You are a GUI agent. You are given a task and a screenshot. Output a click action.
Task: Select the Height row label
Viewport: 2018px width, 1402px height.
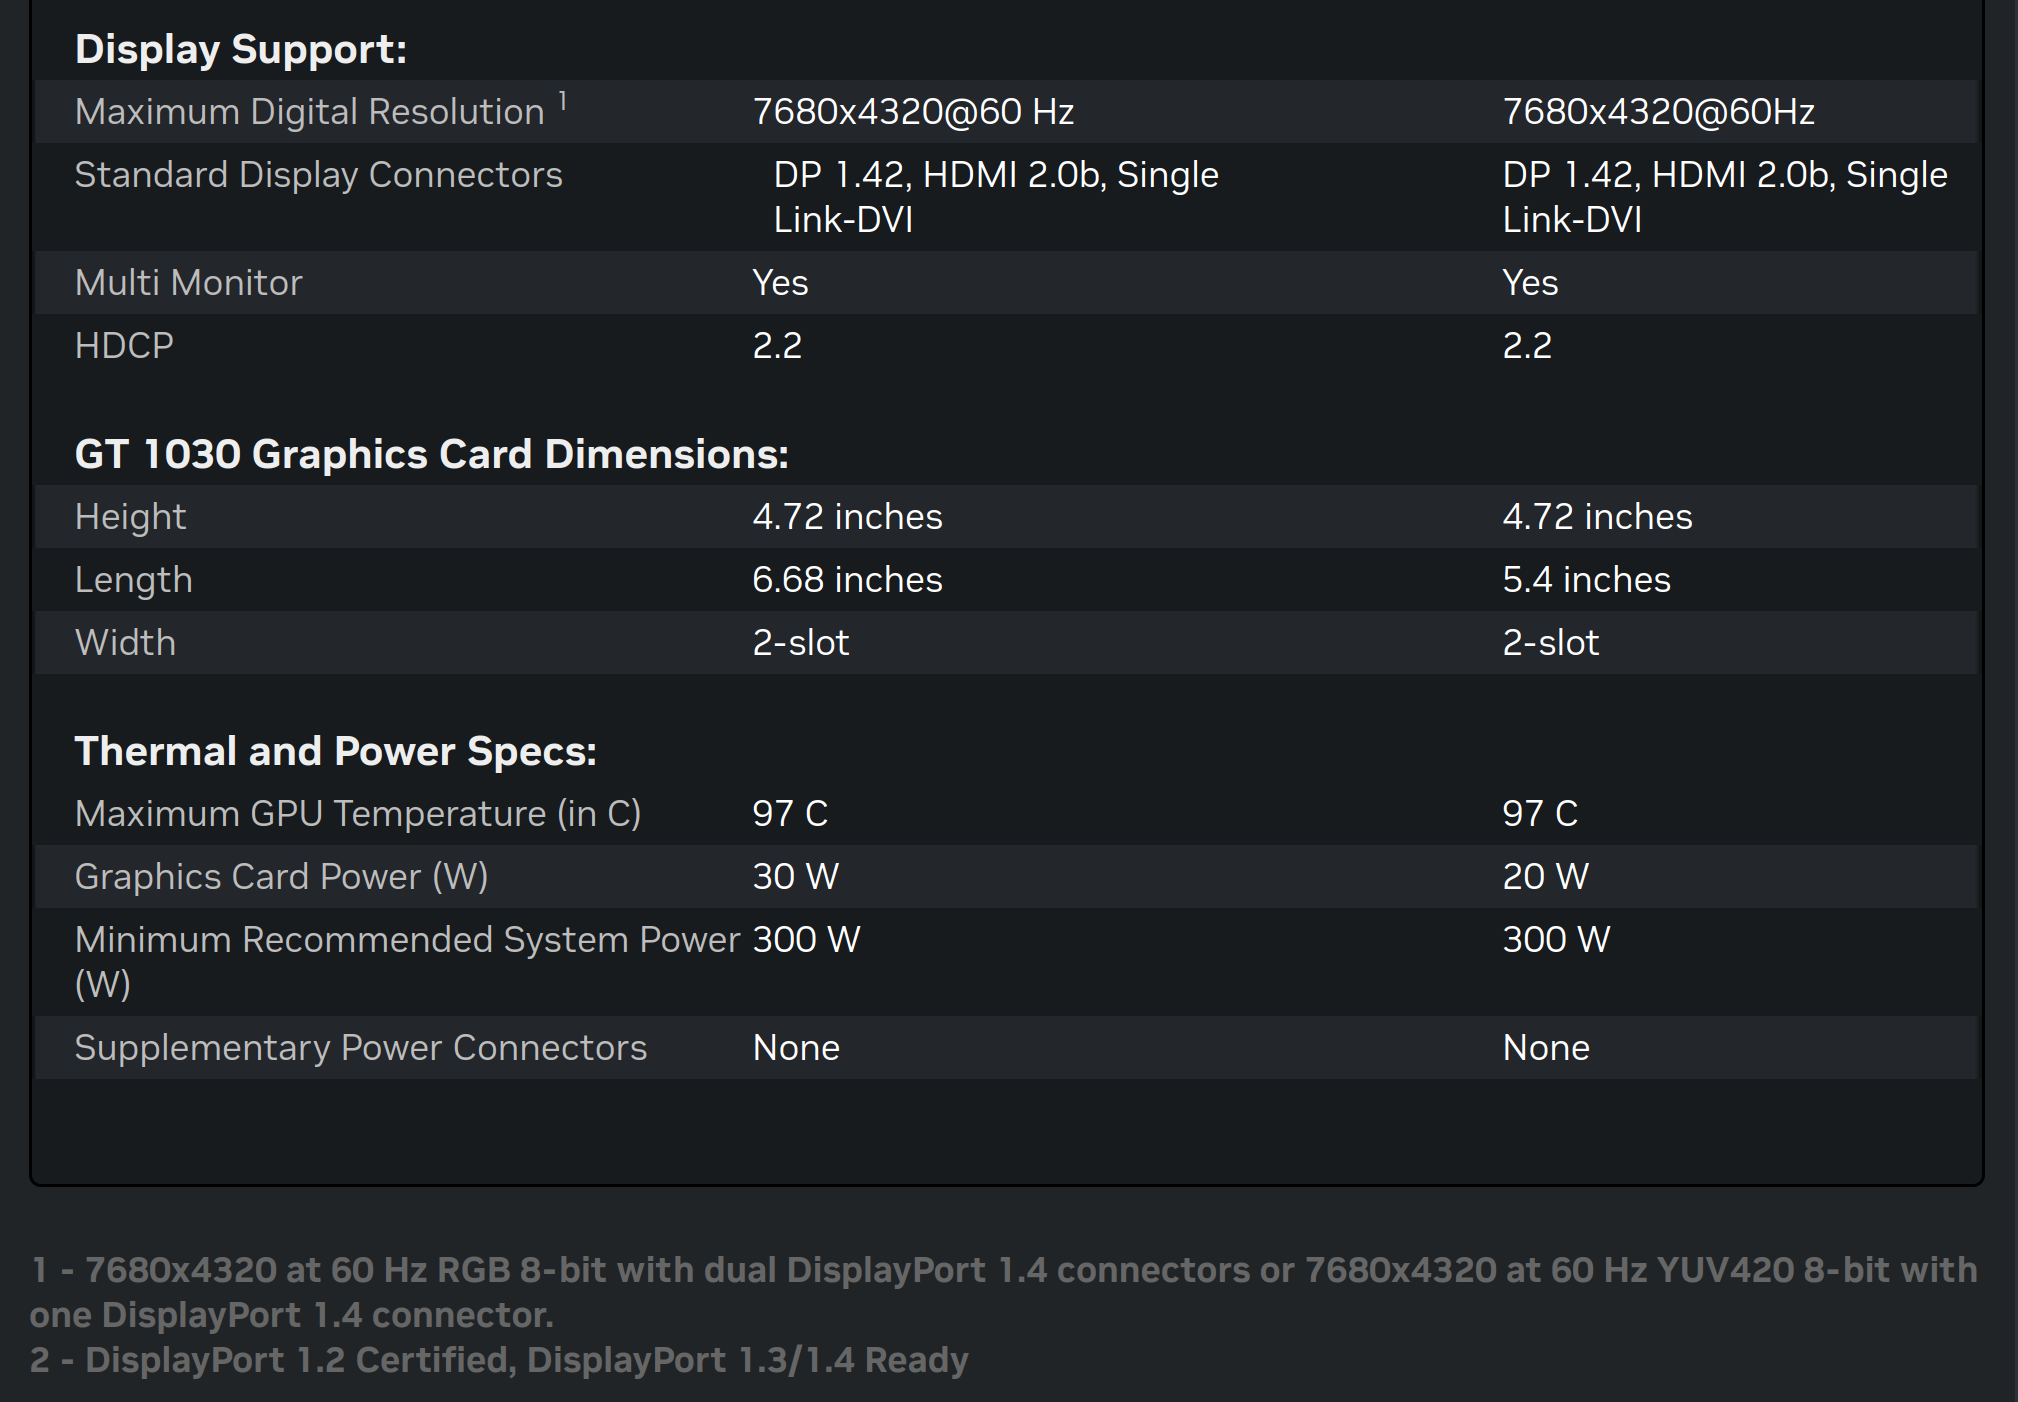point(131,516)
